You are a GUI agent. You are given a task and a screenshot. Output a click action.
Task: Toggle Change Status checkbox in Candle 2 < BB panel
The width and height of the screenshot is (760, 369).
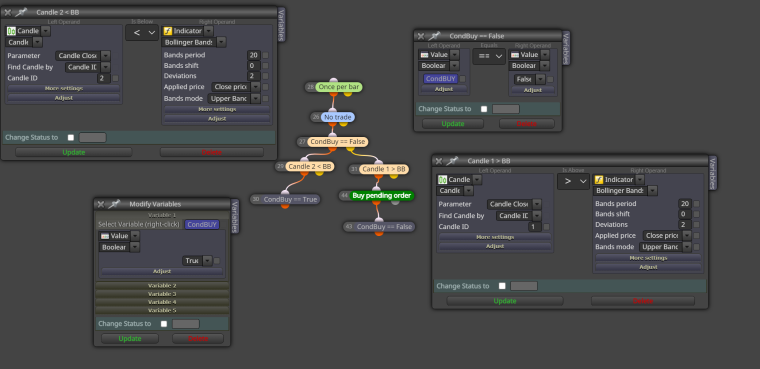click(x=71, y=137)
